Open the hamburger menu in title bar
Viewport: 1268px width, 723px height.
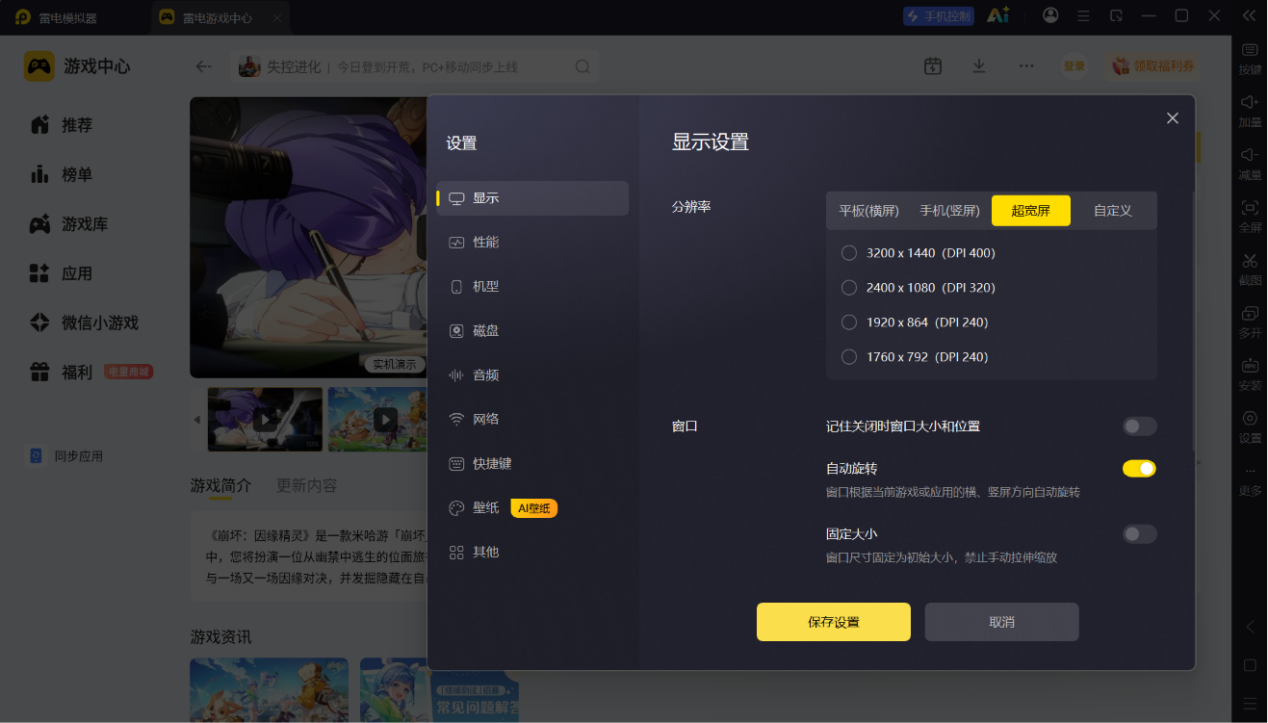click(x=1083, y=16)
